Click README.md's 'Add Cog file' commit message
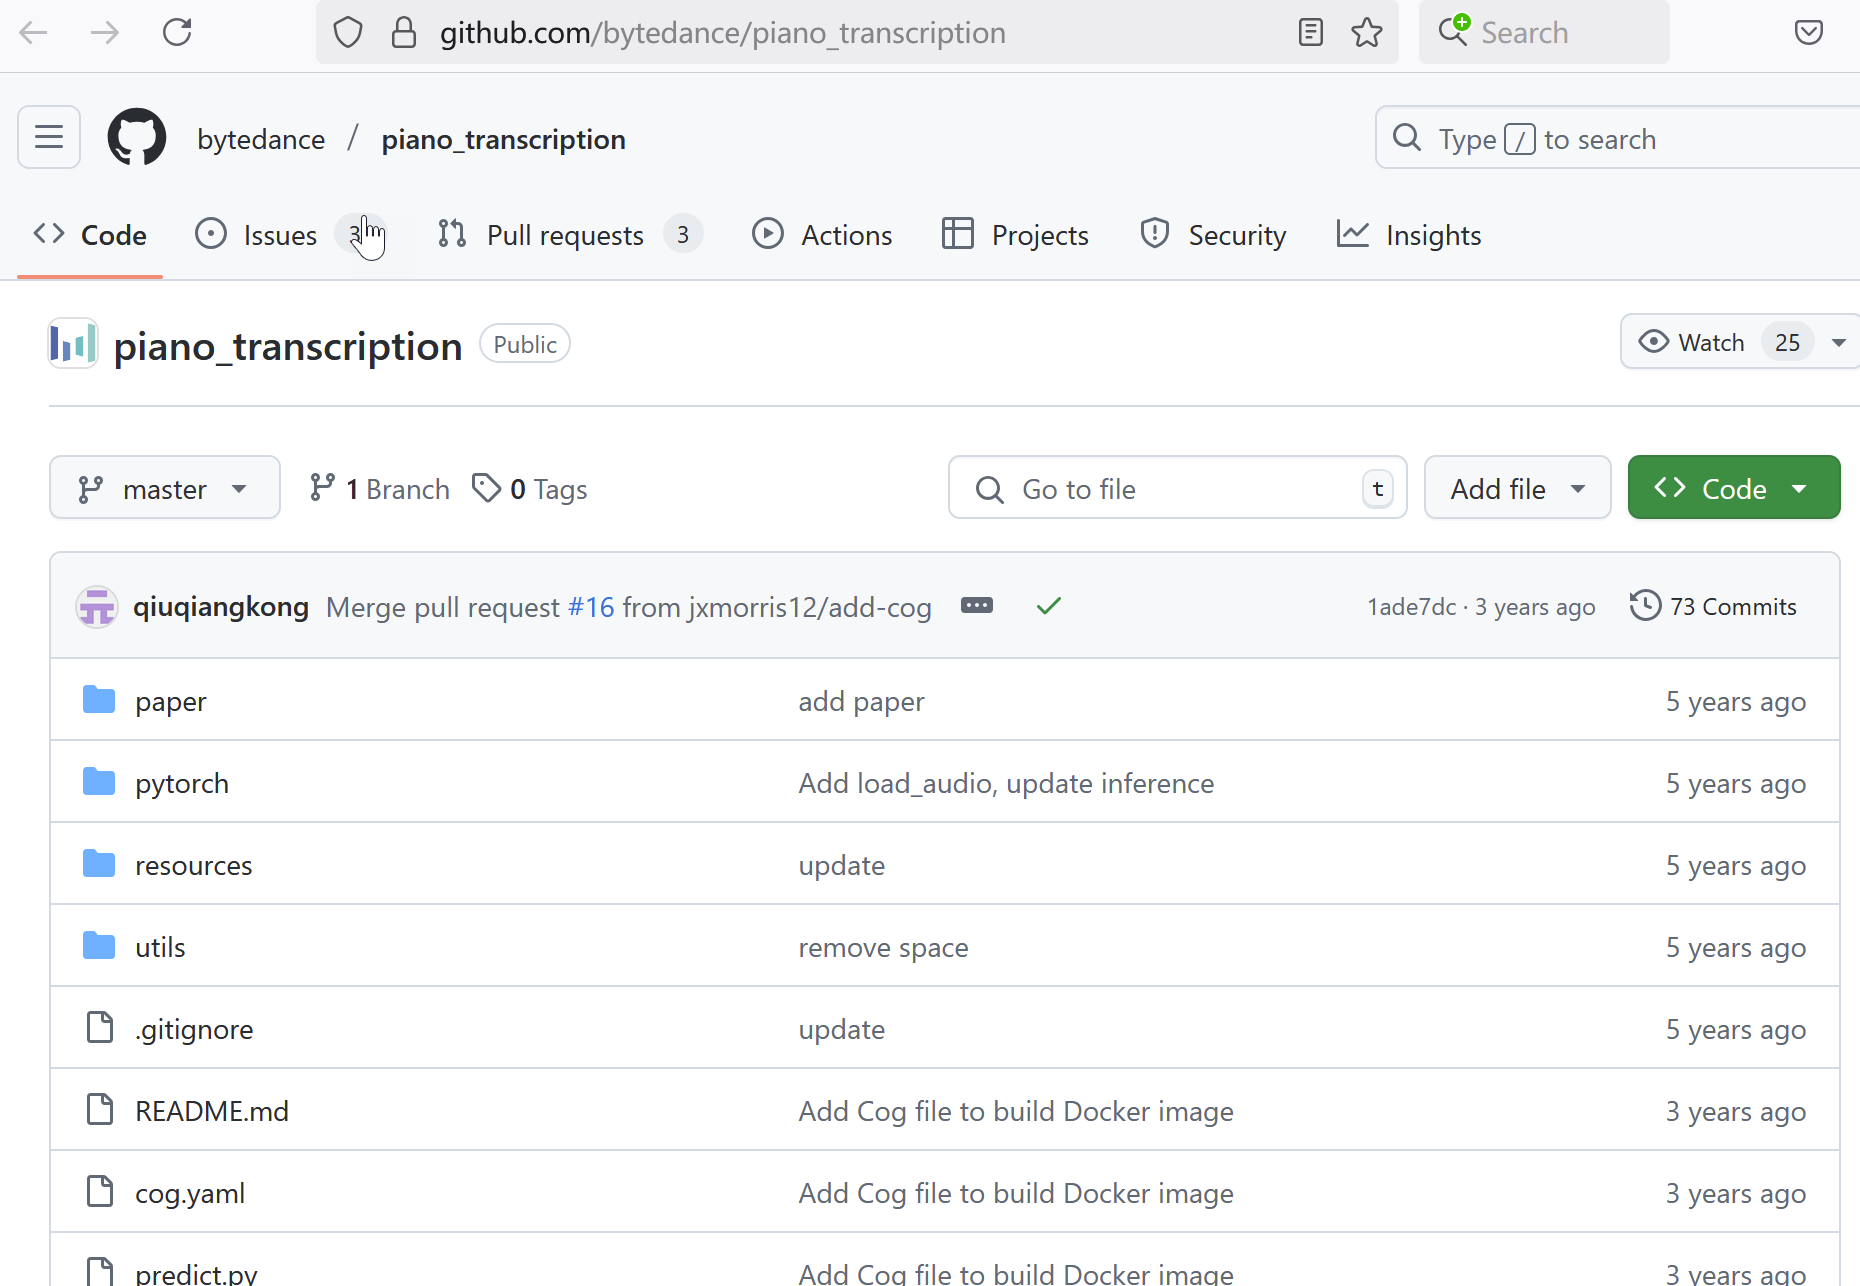Screen dimensions: 1860x1286 point(1016,1111)
